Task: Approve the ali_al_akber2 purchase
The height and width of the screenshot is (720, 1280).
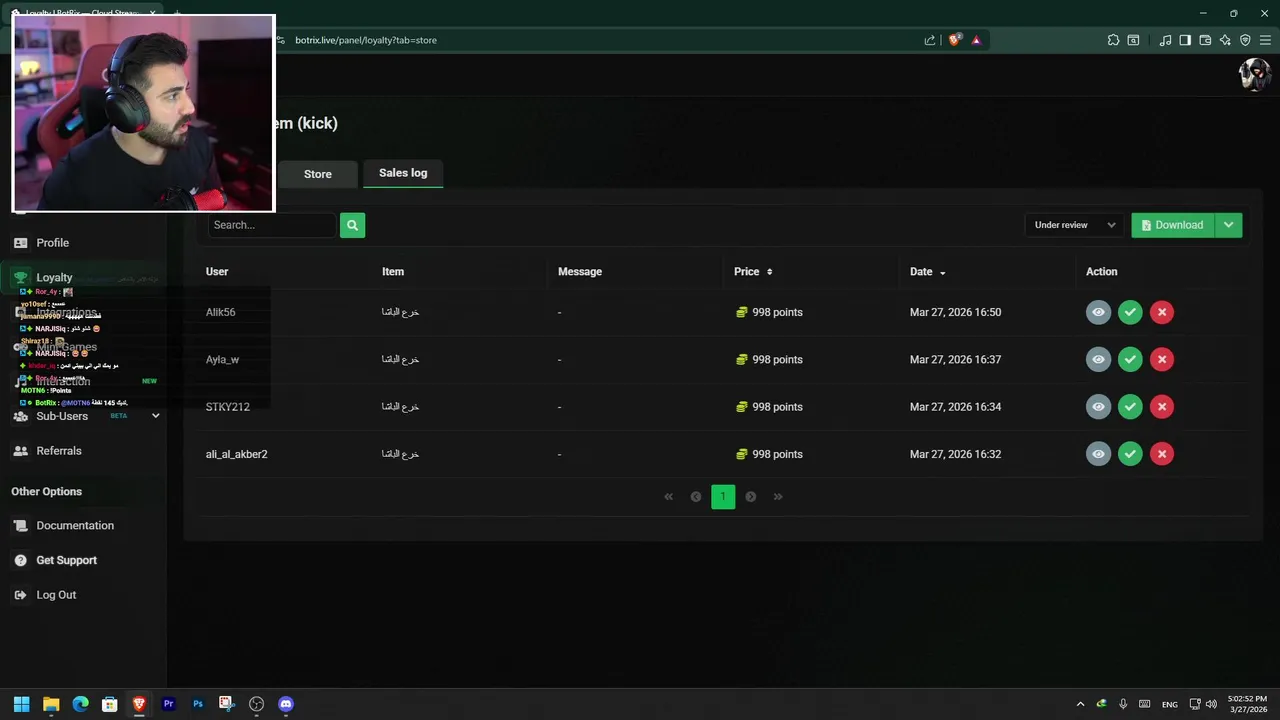Action: [x=1130, y=454]
